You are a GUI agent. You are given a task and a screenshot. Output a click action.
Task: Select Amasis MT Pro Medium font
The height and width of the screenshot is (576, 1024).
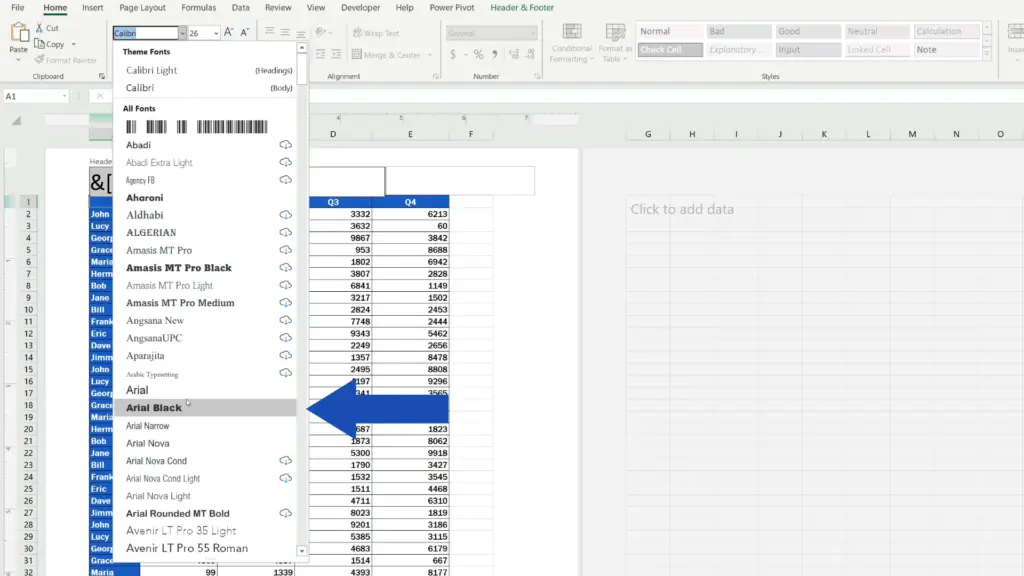pyautogui.click(x=205, y=302)
